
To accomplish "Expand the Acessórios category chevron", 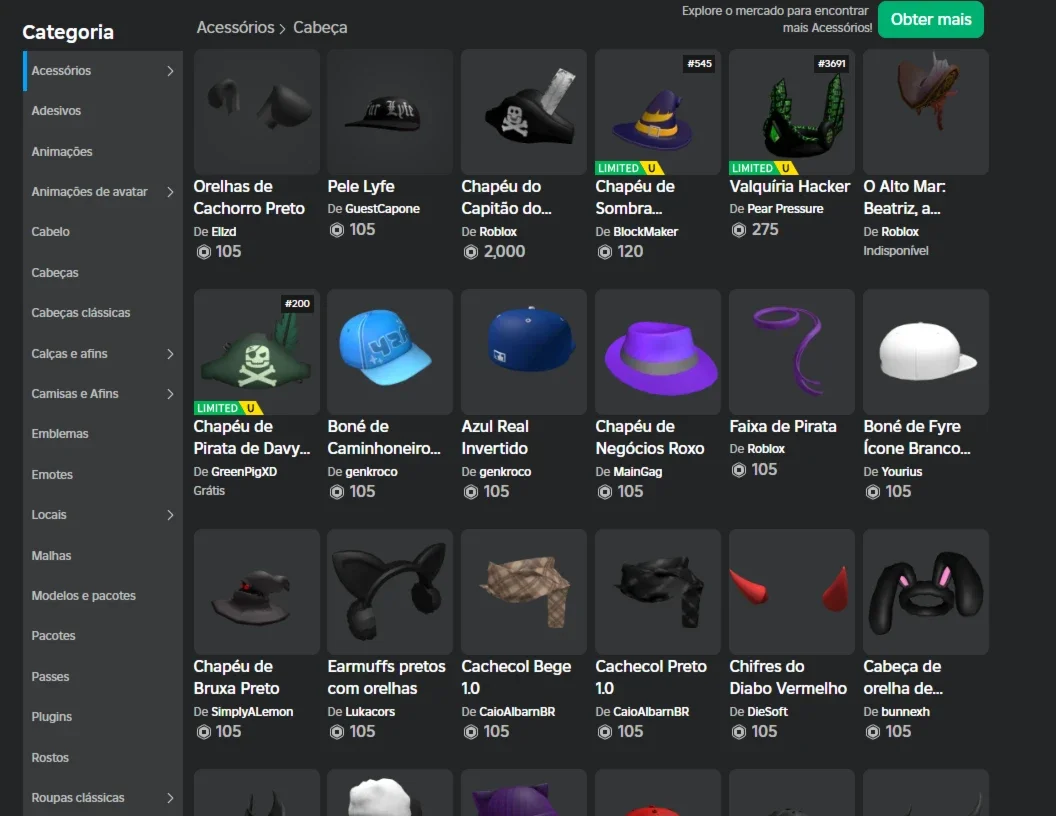I will (x=170, y=71).
